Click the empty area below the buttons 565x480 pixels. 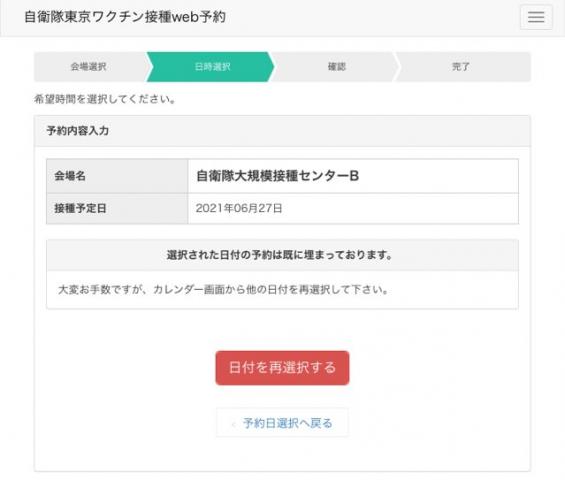click(x=282, y=454)
